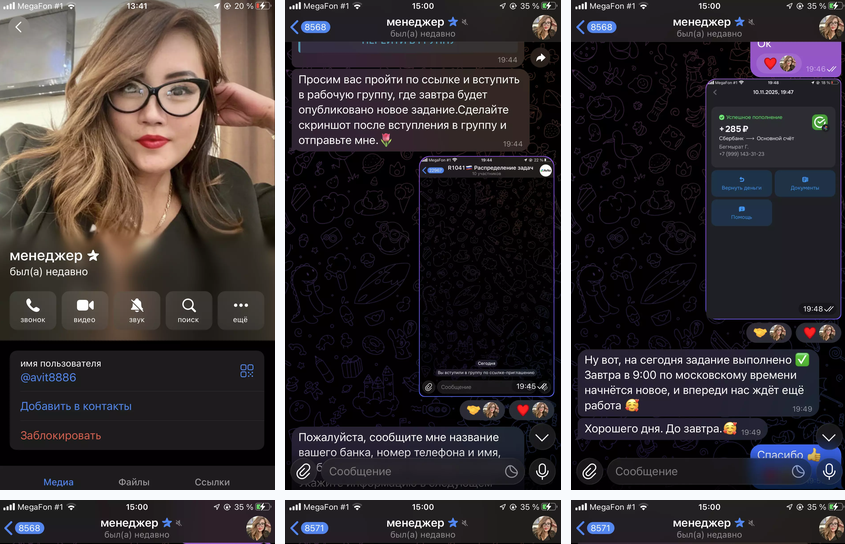The width and height of the screenshot is (845, 544).
Task: Open the @avit8886 username link
Action: pos(48,377)
